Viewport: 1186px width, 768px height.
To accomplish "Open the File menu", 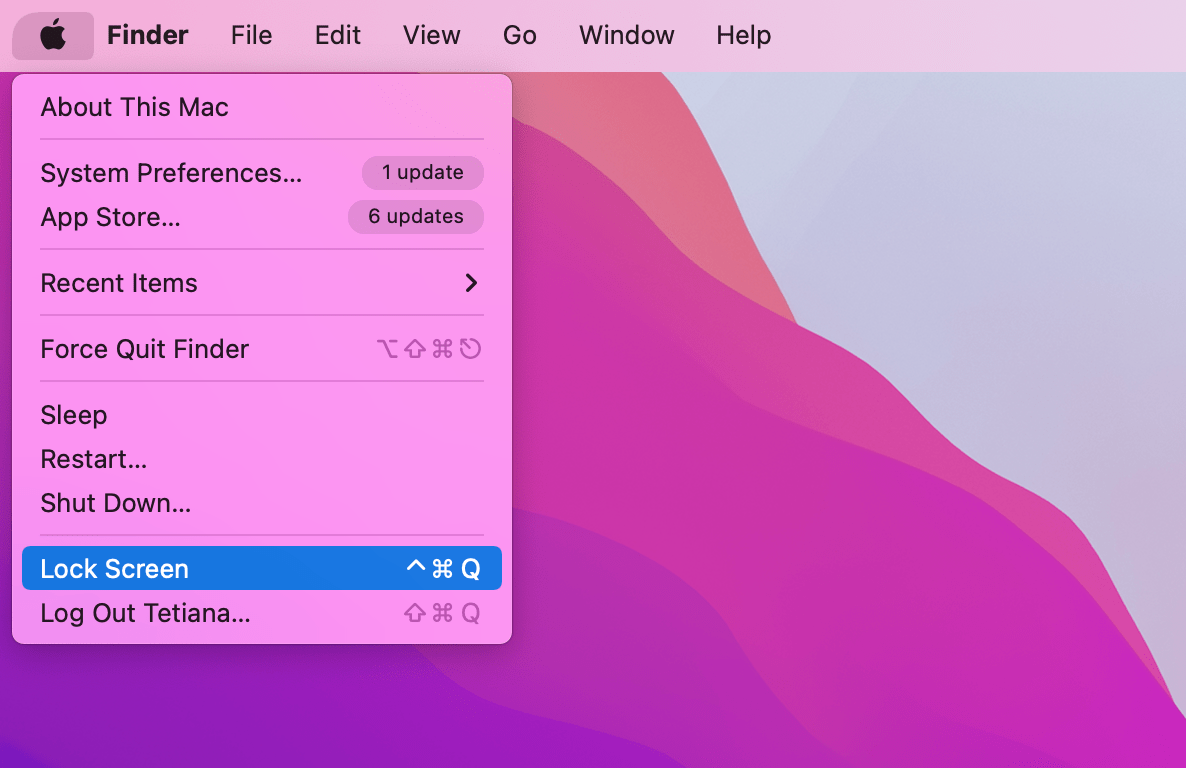I will tap(250, 35).
